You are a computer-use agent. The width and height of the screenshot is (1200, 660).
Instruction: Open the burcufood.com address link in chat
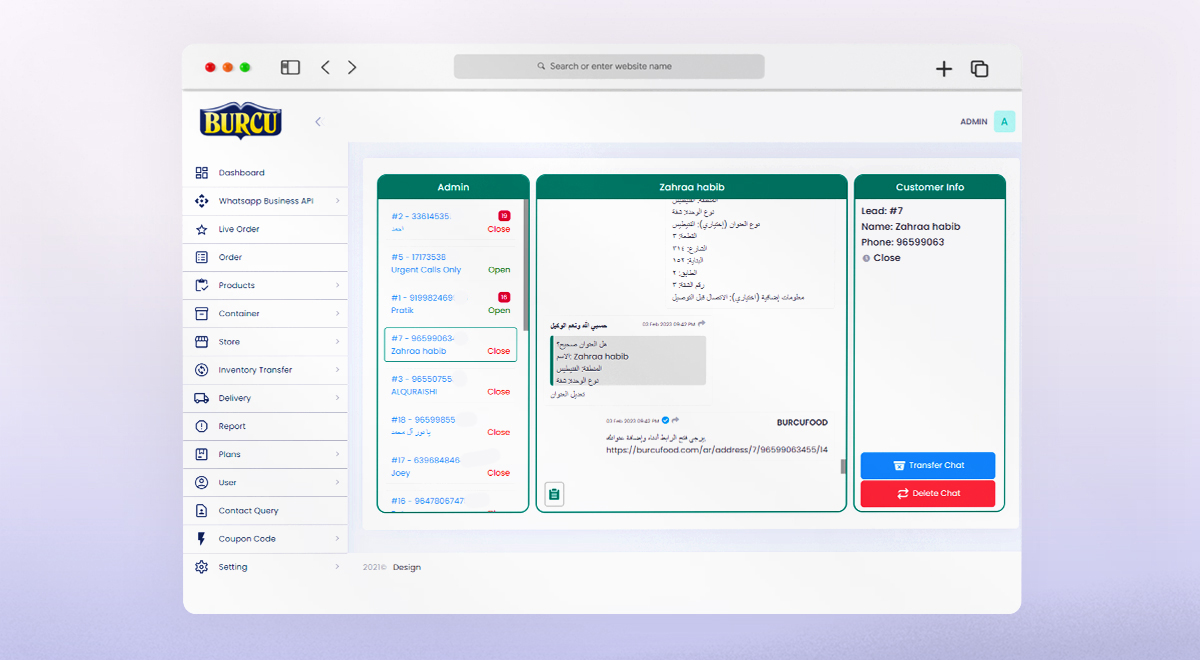716,450
